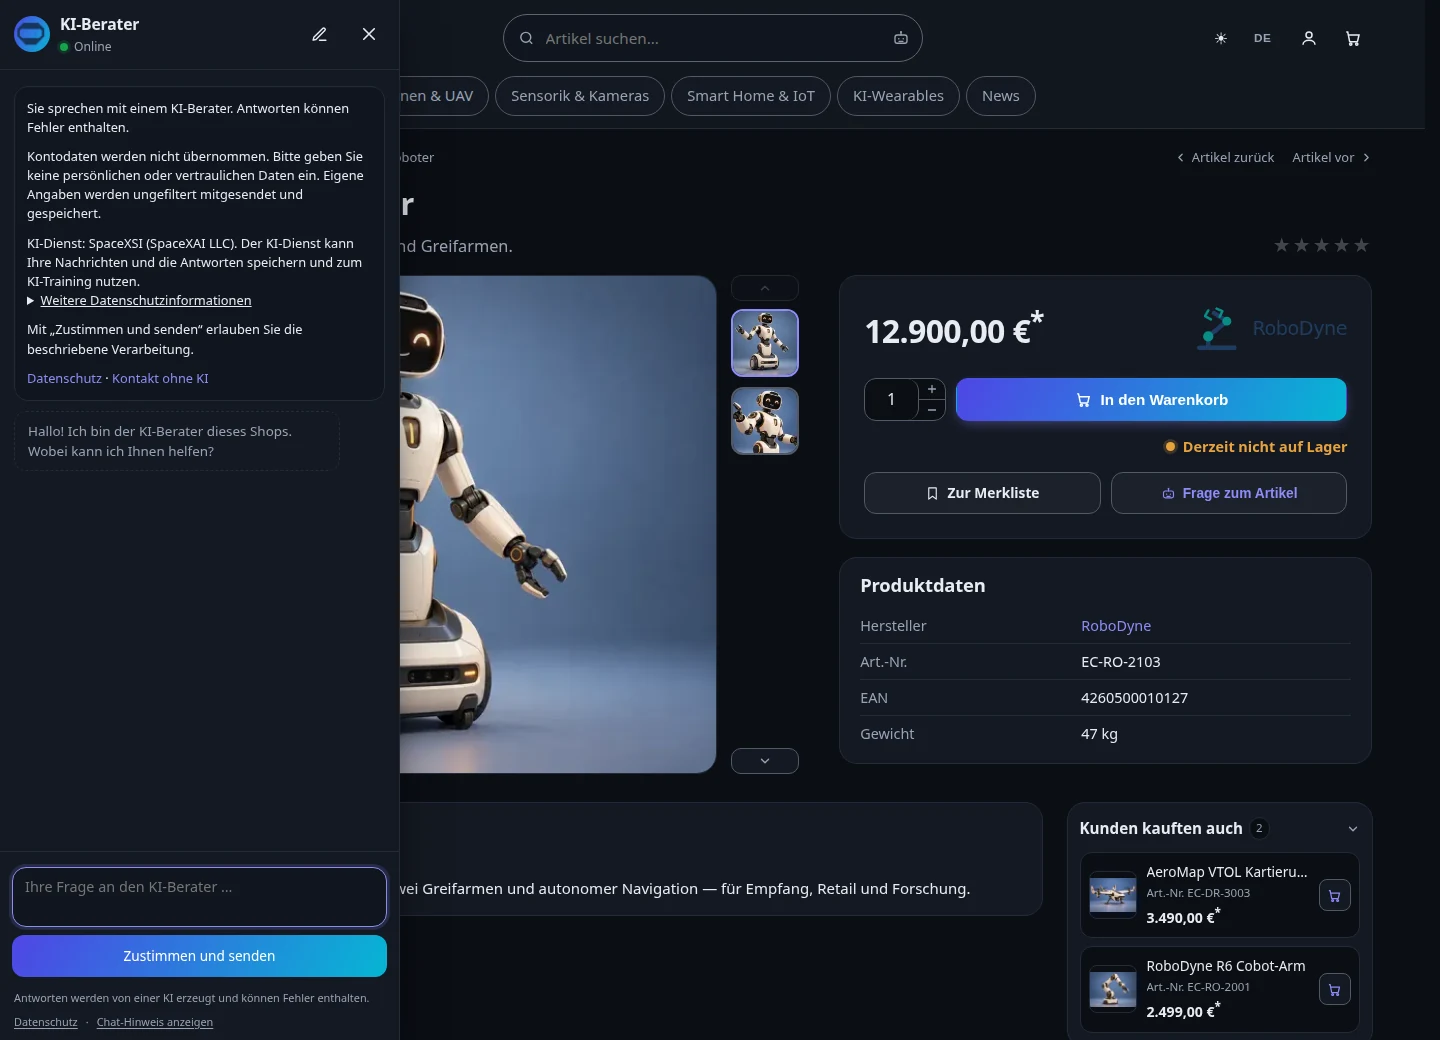Open the News tab
1440x1040 pixels.
click(x=1001, y=96)
